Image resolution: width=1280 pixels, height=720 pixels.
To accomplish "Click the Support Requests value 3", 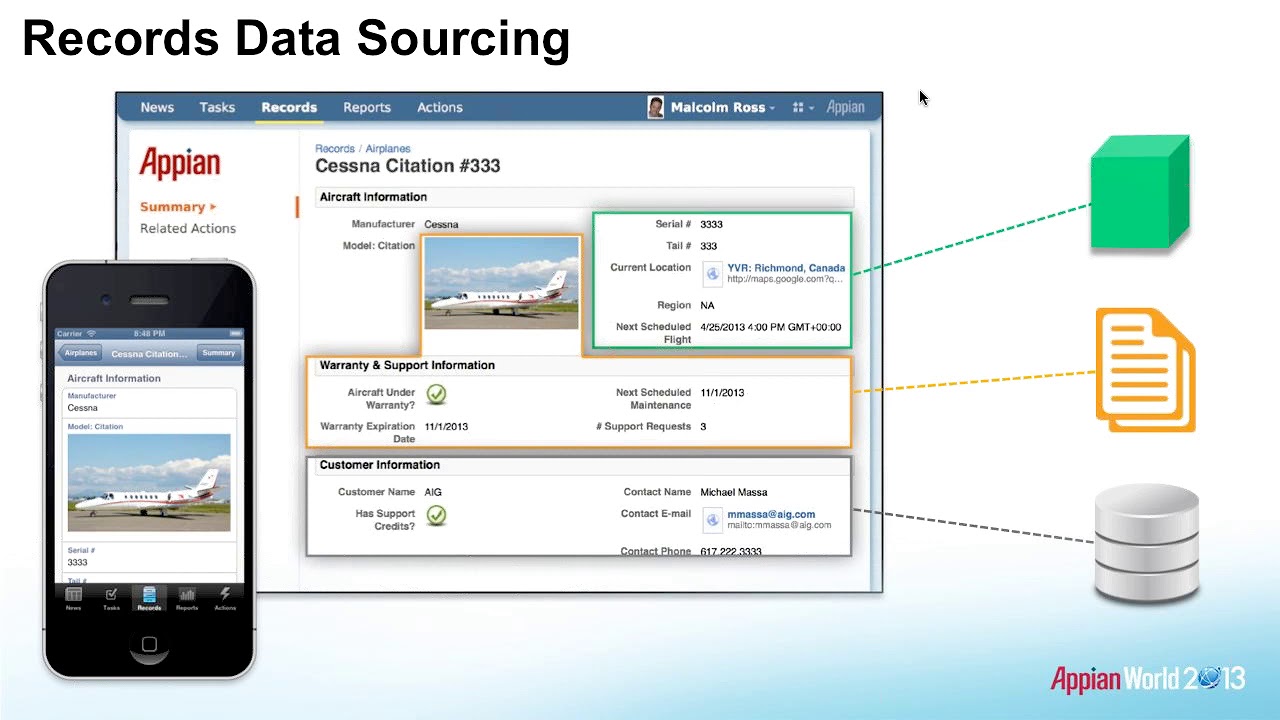I will pyautogui.click(x=703, y=426).
